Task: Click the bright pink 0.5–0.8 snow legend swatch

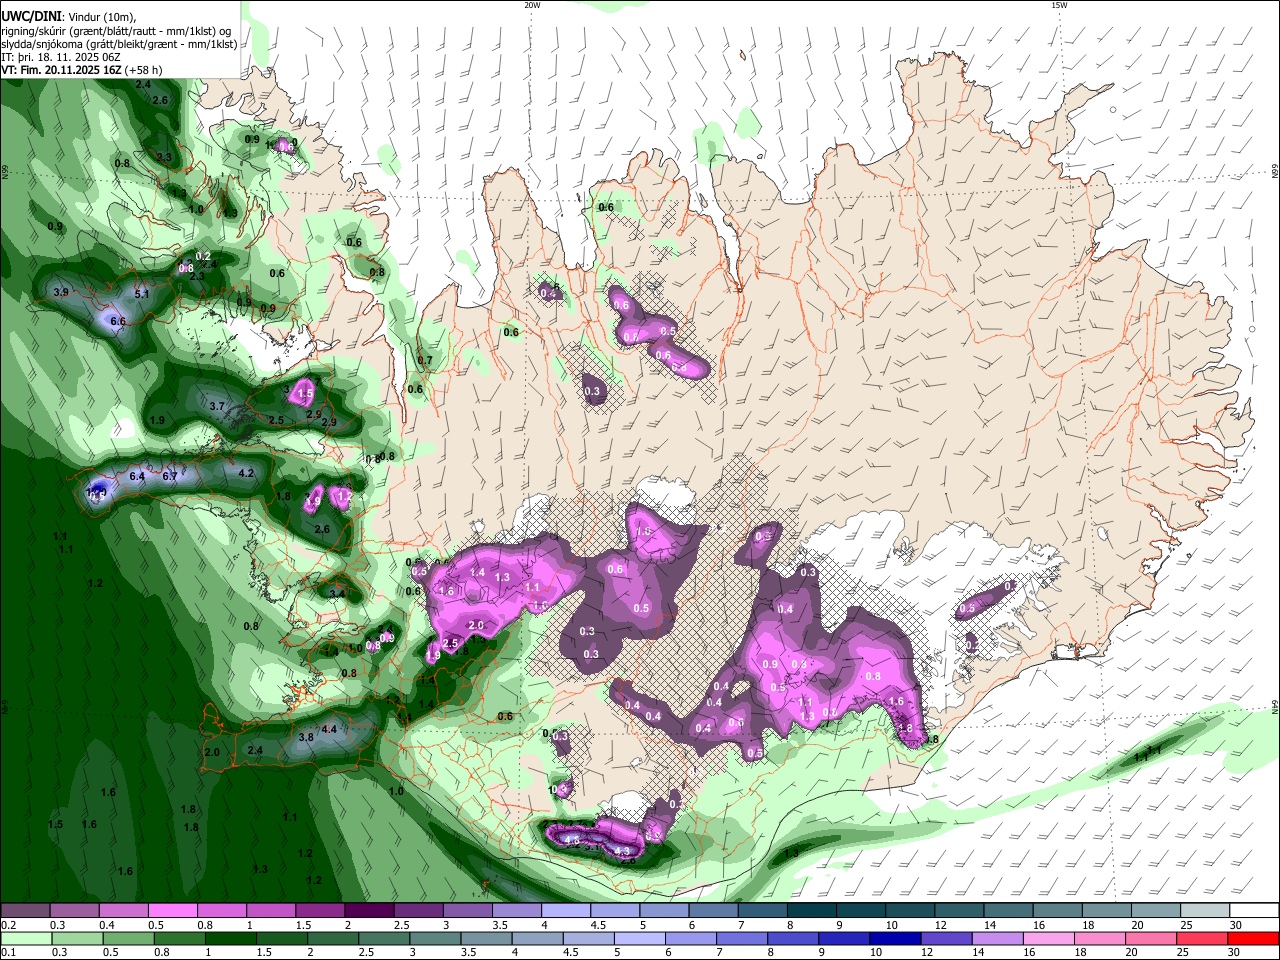Action: coord(172,910)
